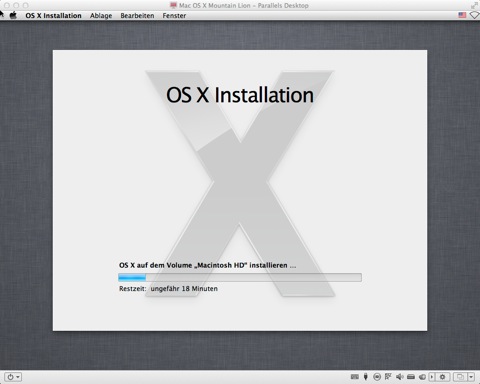
Task: Click the CD/DVD drive status icon
Action: pos(377,377)
